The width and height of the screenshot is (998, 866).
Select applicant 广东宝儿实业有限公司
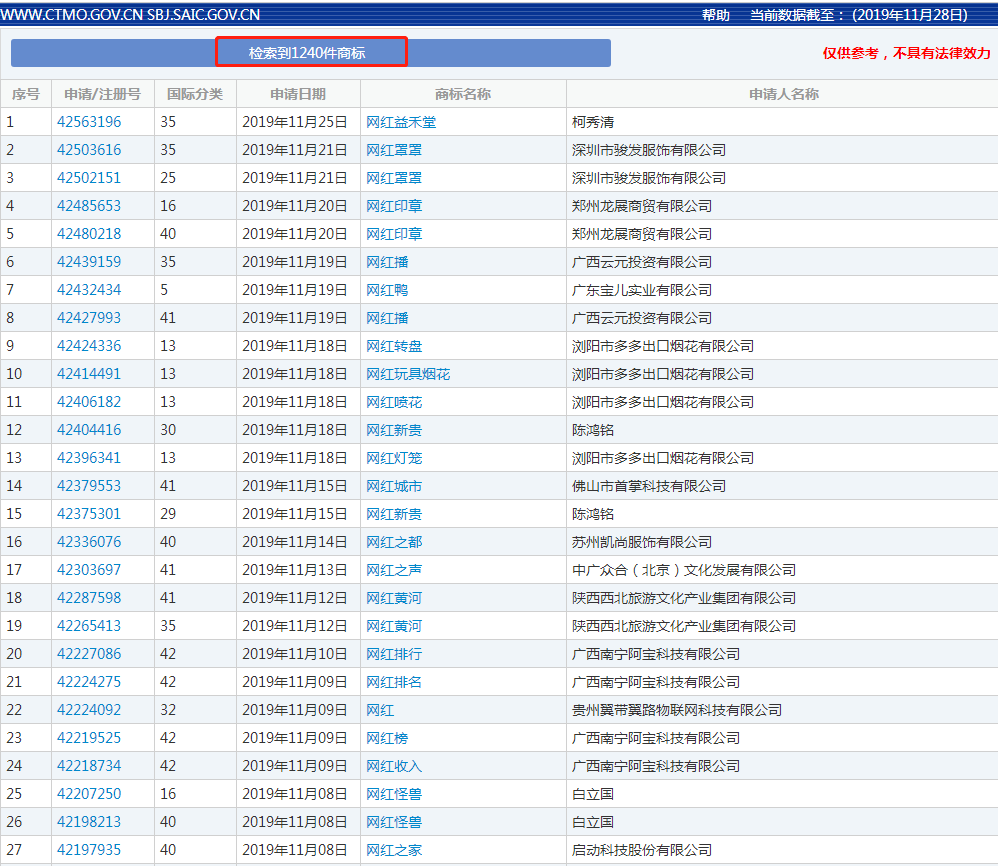tap(642, 290)
